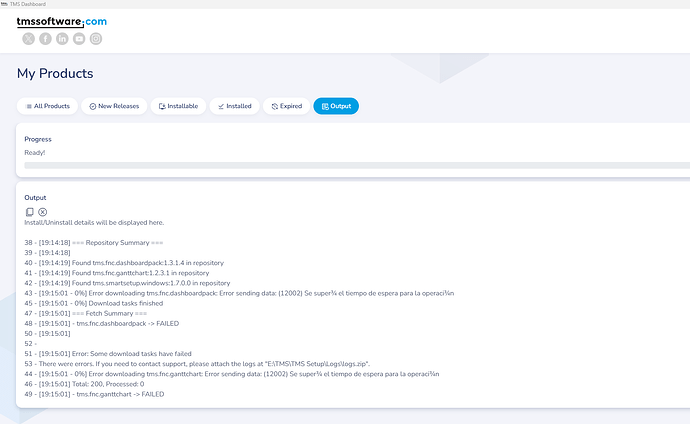This screenshot has width=690, height=424.
Task: Click log line 40 about tms.fnc.dashboardpack:1.3.1.4
Action: coord(124,263)
